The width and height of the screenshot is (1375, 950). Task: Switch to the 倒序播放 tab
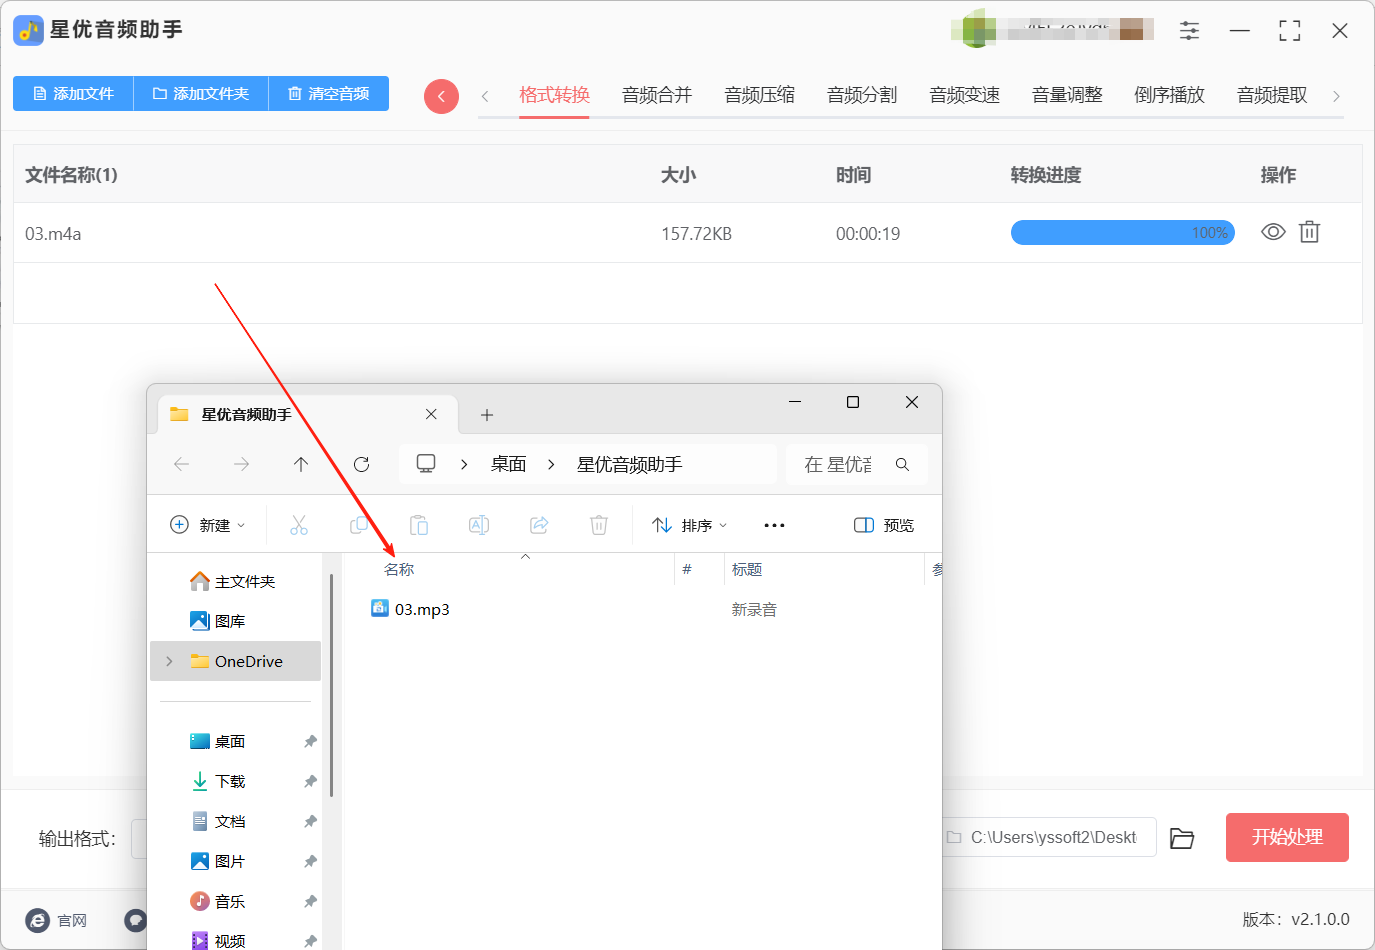(x=1170, y=95)
